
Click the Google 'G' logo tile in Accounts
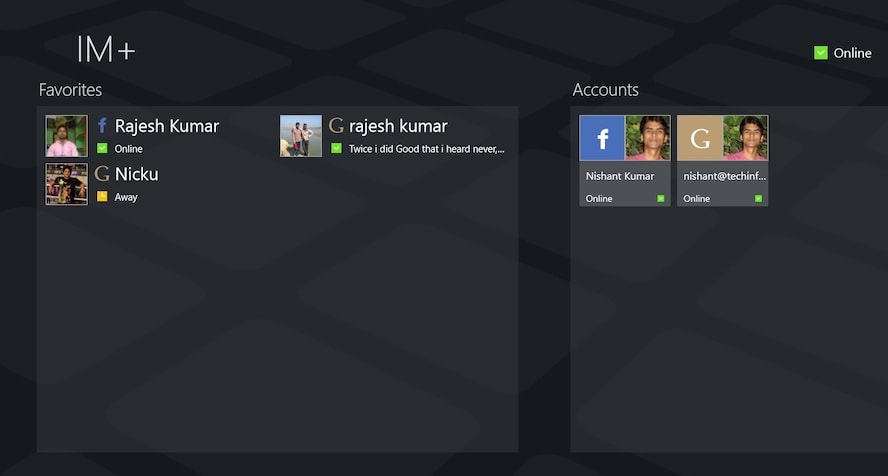[700, 138]
